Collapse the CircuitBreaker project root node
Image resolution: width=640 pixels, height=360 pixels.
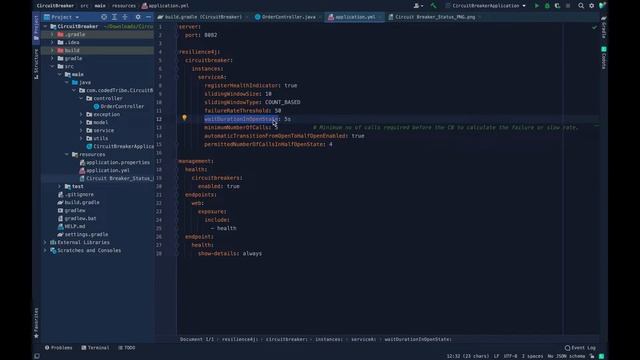[45, 27]
